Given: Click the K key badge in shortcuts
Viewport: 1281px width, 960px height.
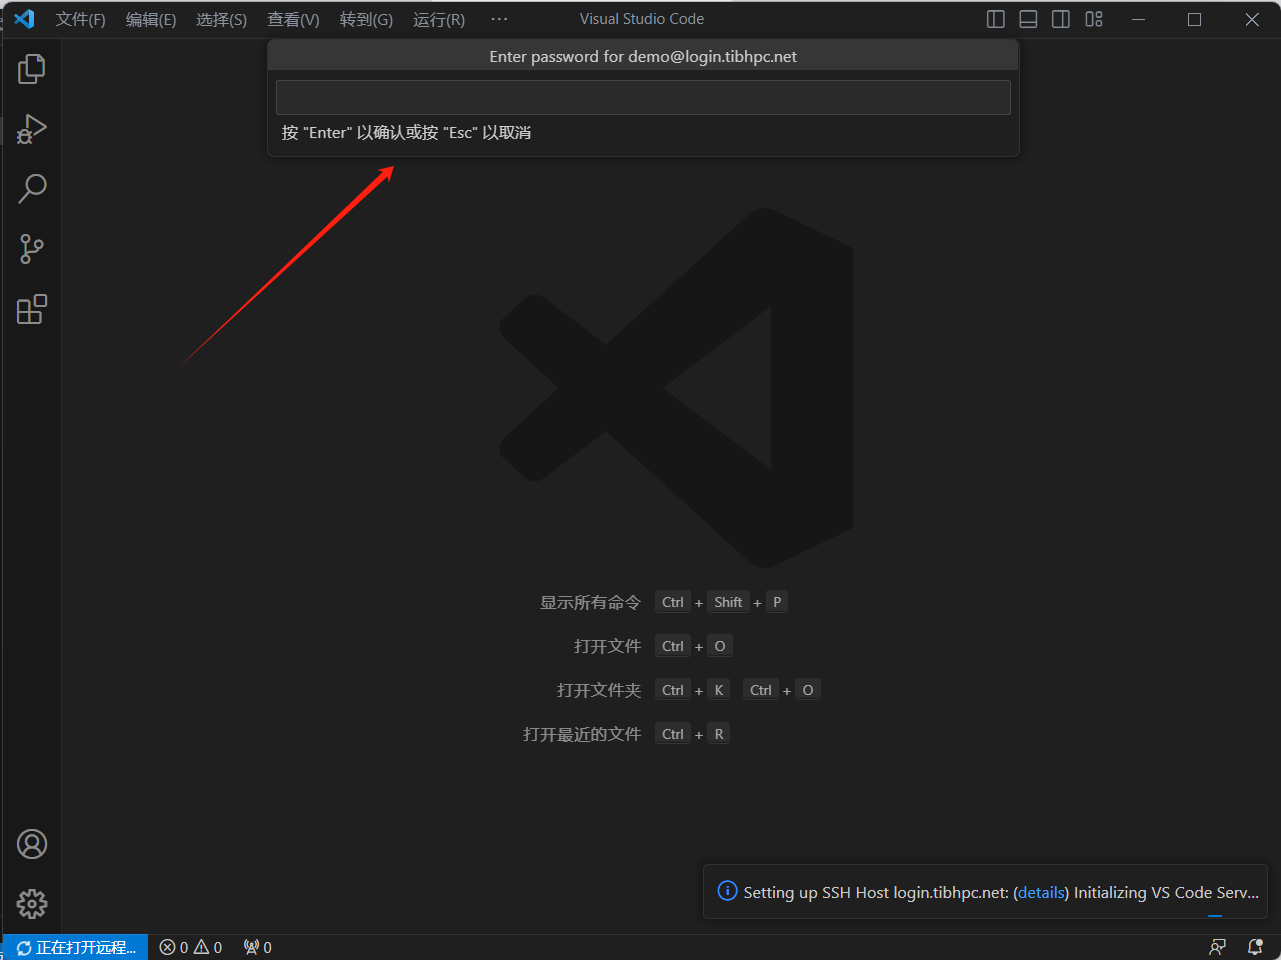Looking at the screenshot, I should [x=719, y=690].
